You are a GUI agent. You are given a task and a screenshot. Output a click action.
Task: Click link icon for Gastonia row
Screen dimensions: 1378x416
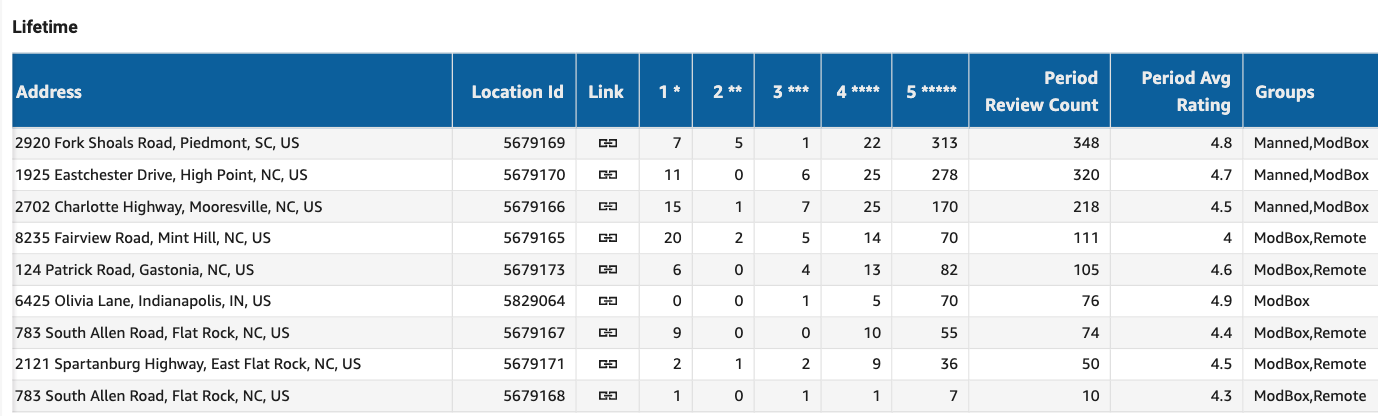coord(606,270)
